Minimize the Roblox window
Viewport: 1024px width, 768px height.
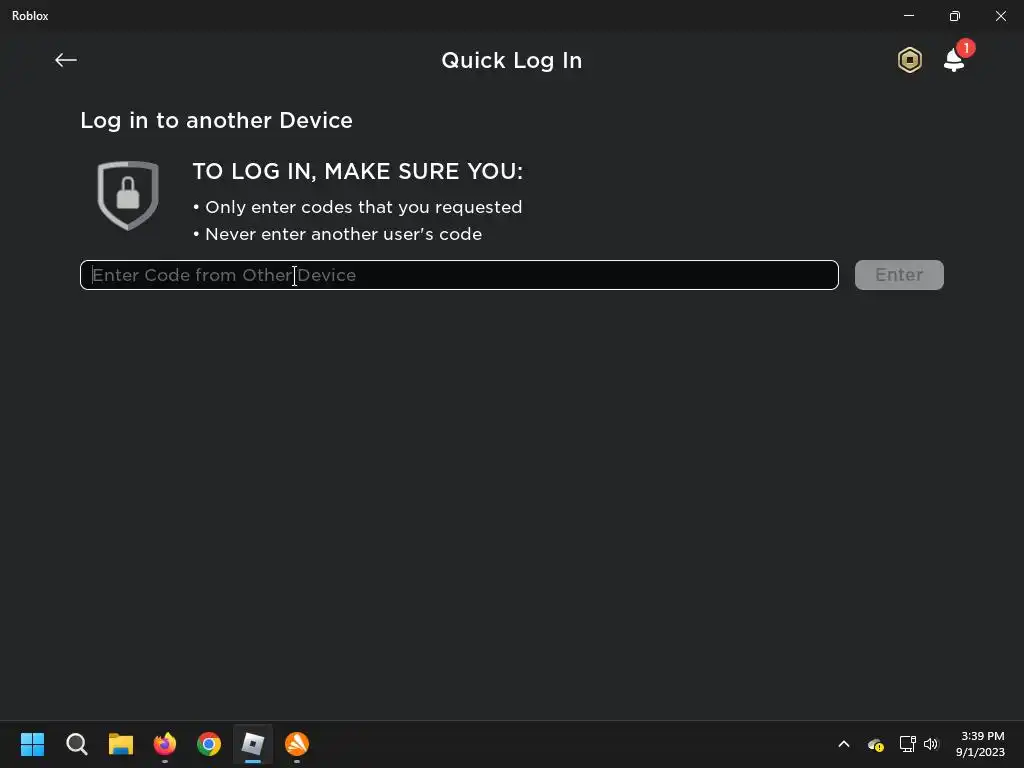point(909,16)
